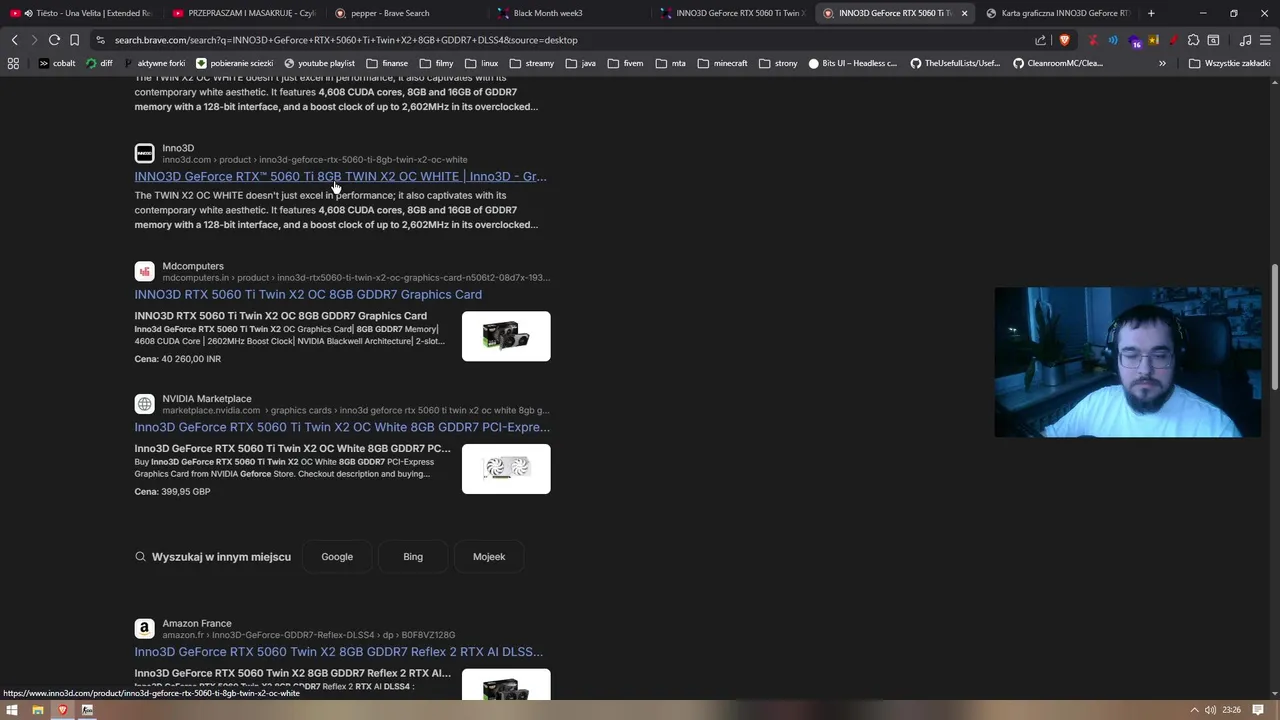
Task: Open the volume icon in system tray
Action: [x=1210, y=710]
